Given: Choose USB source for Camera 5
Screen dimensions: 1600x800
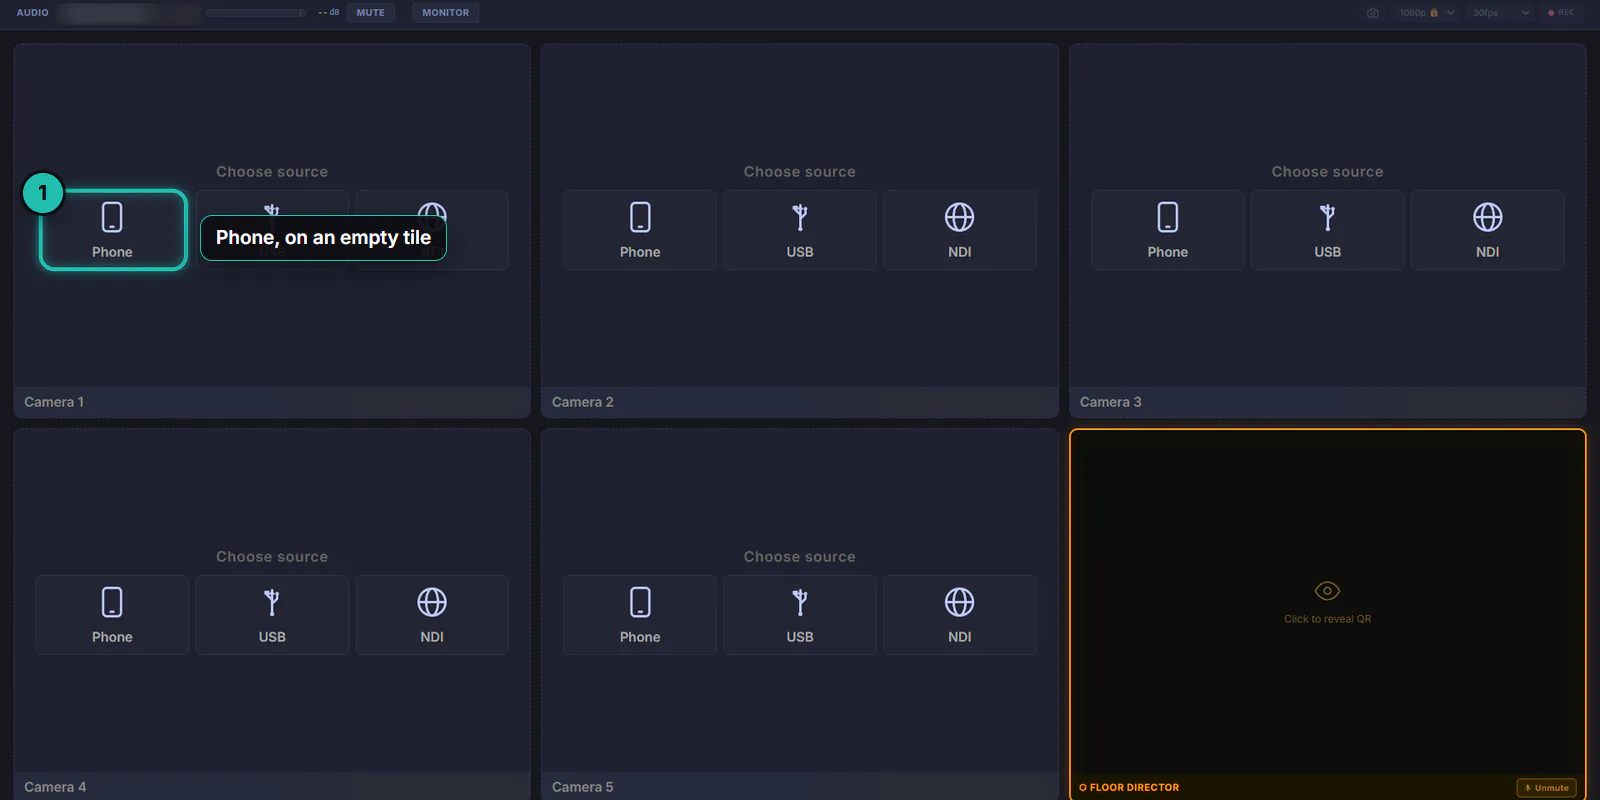Looking at the screenshot, I should (800, 615).
